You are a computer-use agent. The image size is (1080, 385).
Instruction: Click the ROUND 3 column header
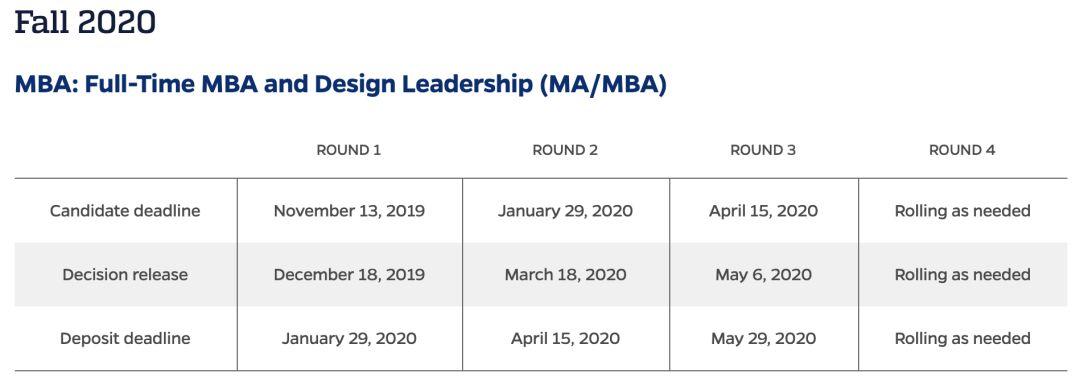coord(763,150)
